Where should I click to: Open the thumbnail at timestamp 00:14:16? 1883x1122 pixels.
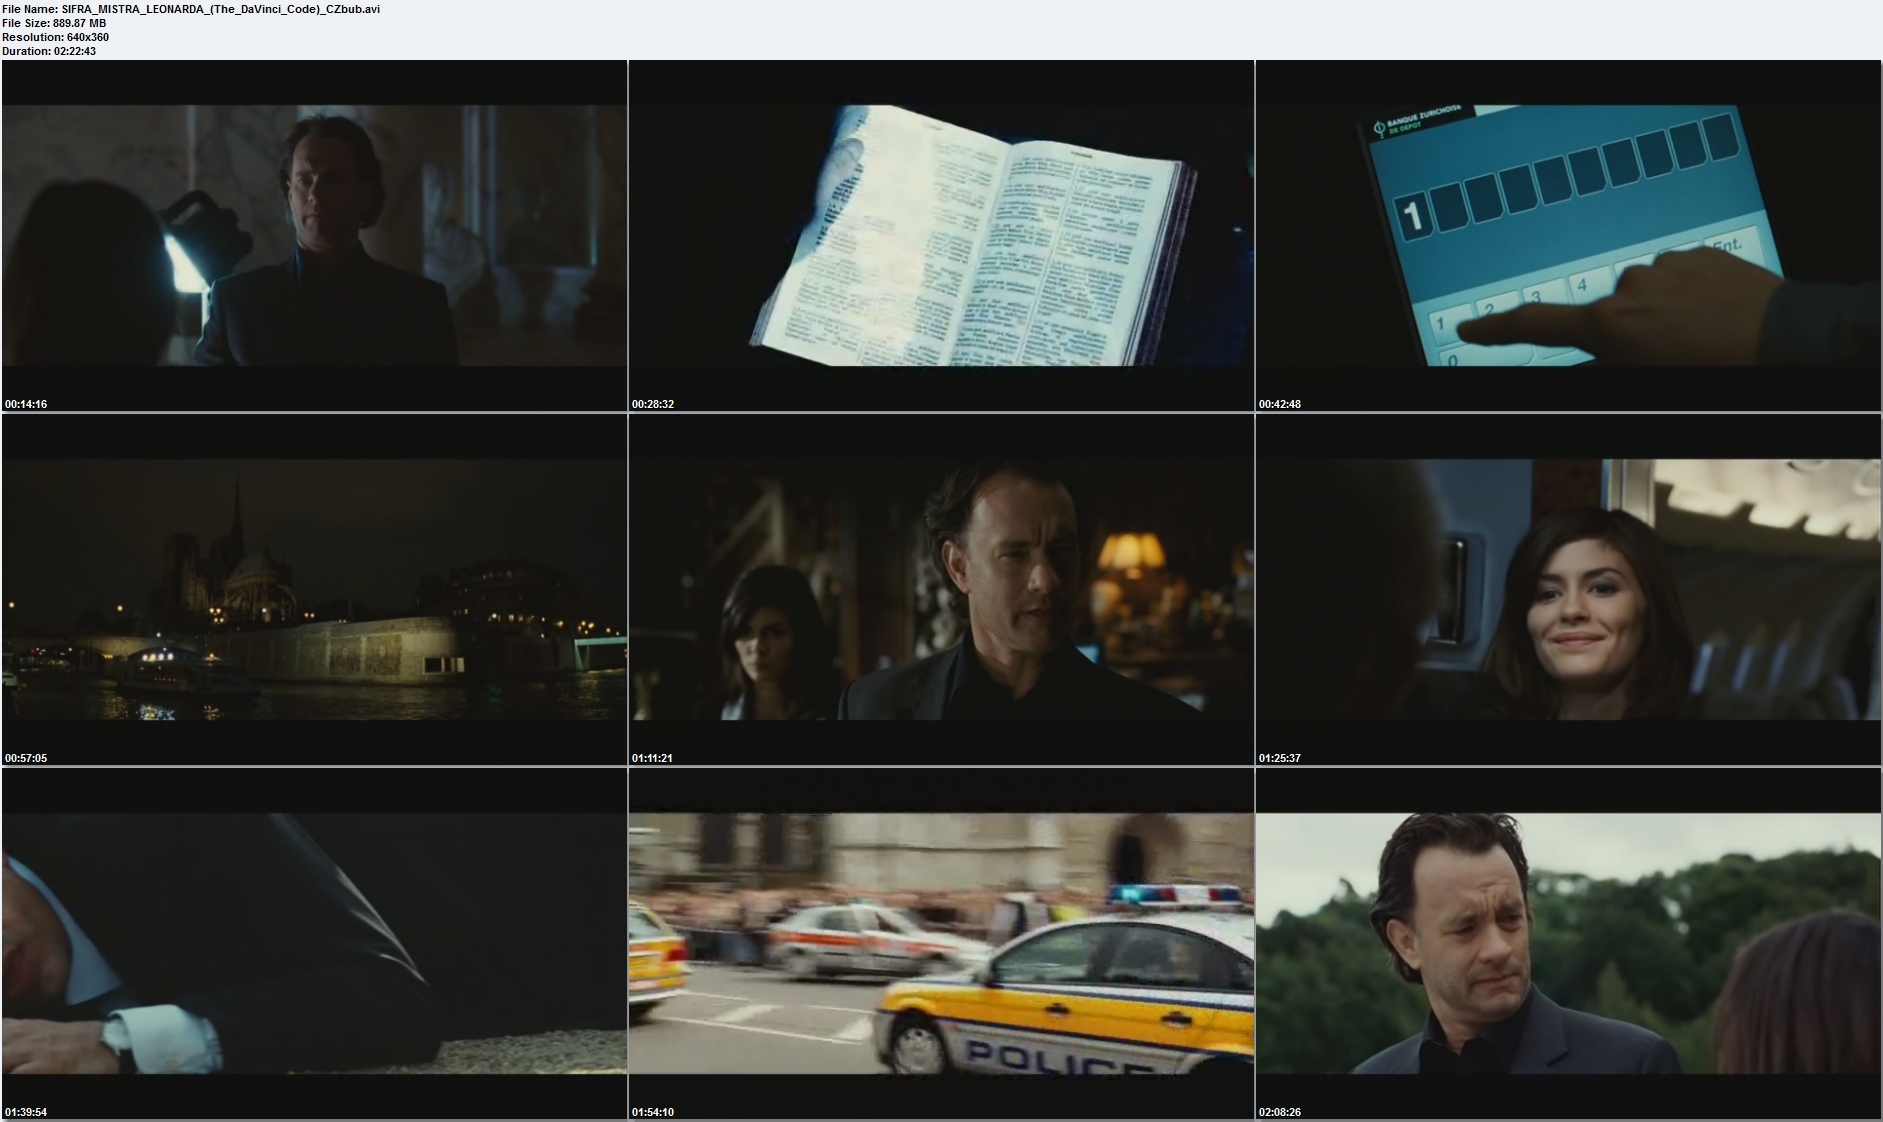tap(314, 235)
